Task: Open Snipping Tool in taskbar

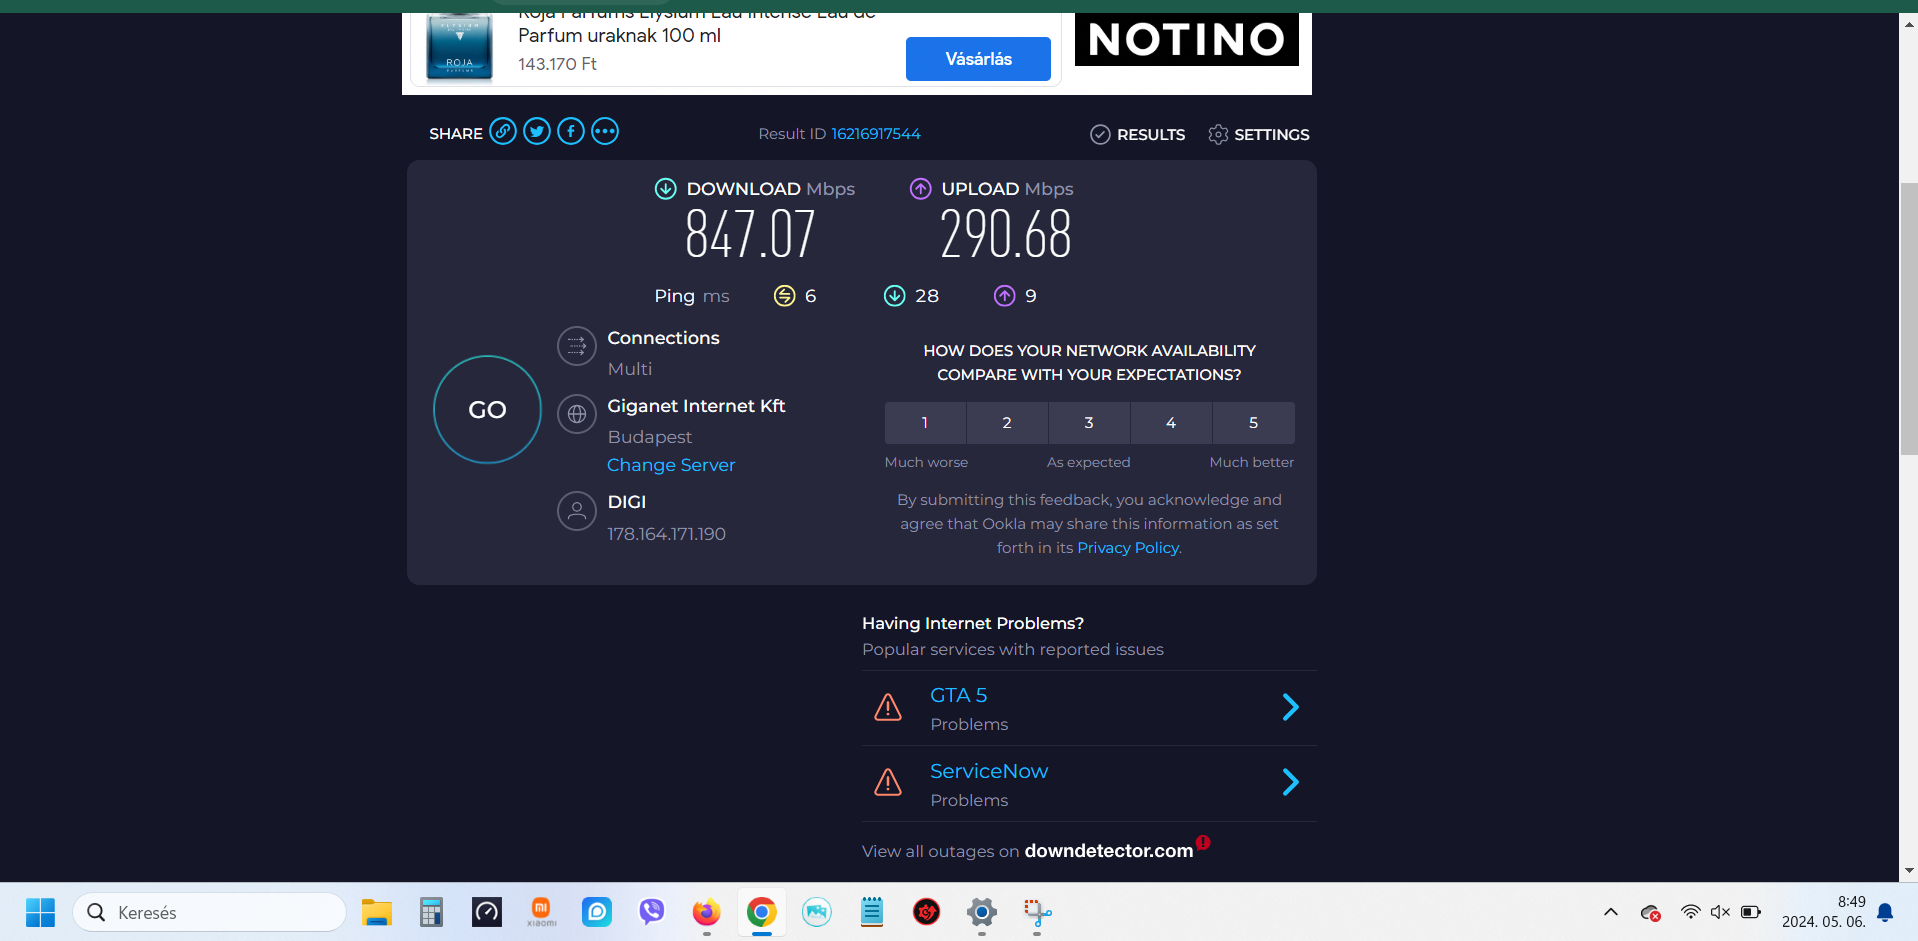Action: point(1037,912)
